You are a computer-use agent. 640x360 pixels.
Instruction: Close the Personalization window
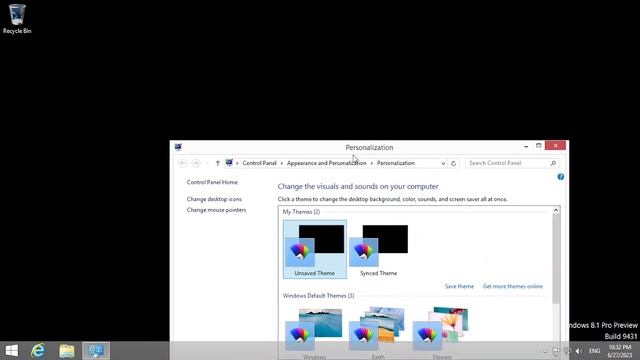click(556, 146)
